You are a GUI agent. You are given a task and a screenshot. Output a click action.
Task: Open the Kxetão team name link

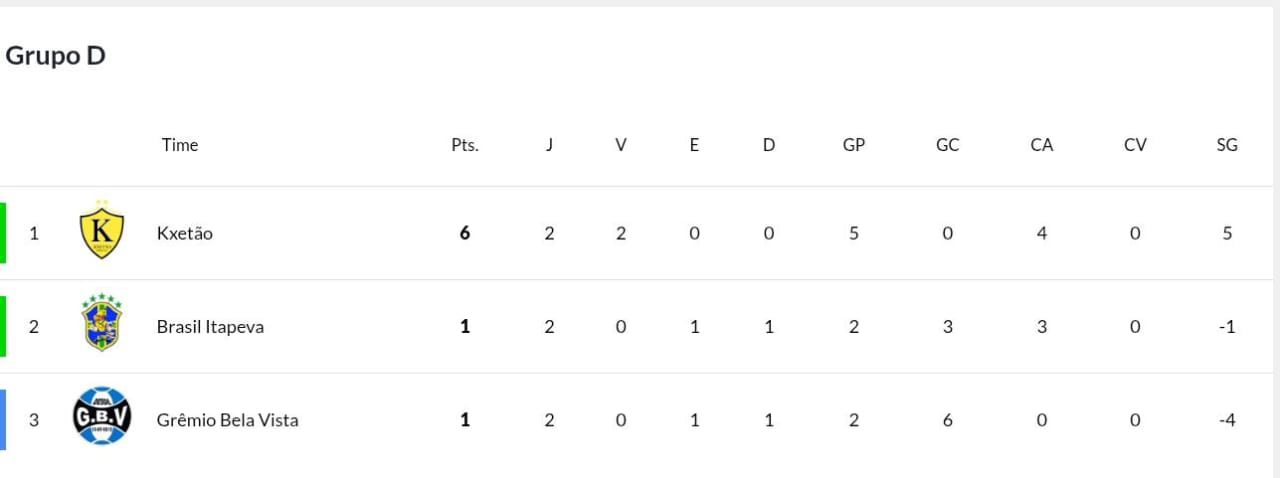coord(185,233)
